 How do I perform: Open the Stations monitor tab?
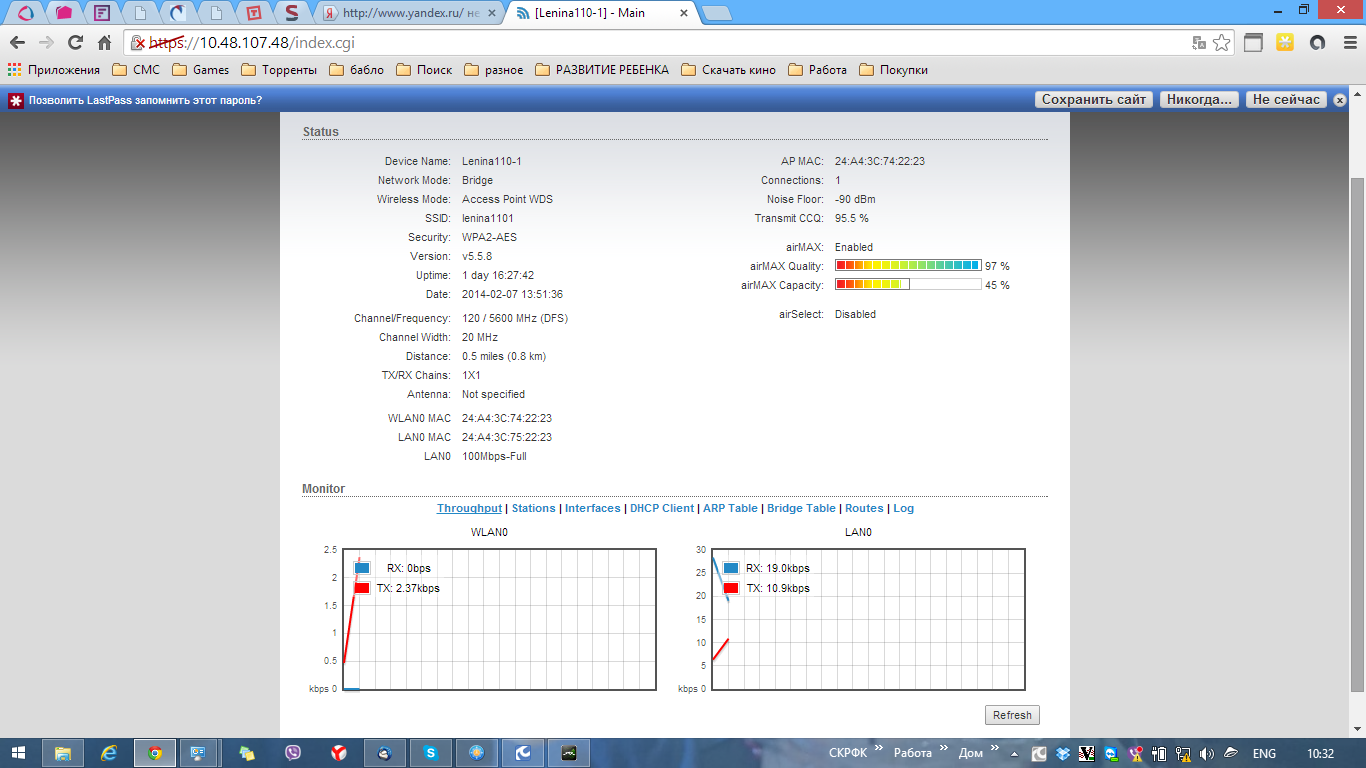pos(533,508)
